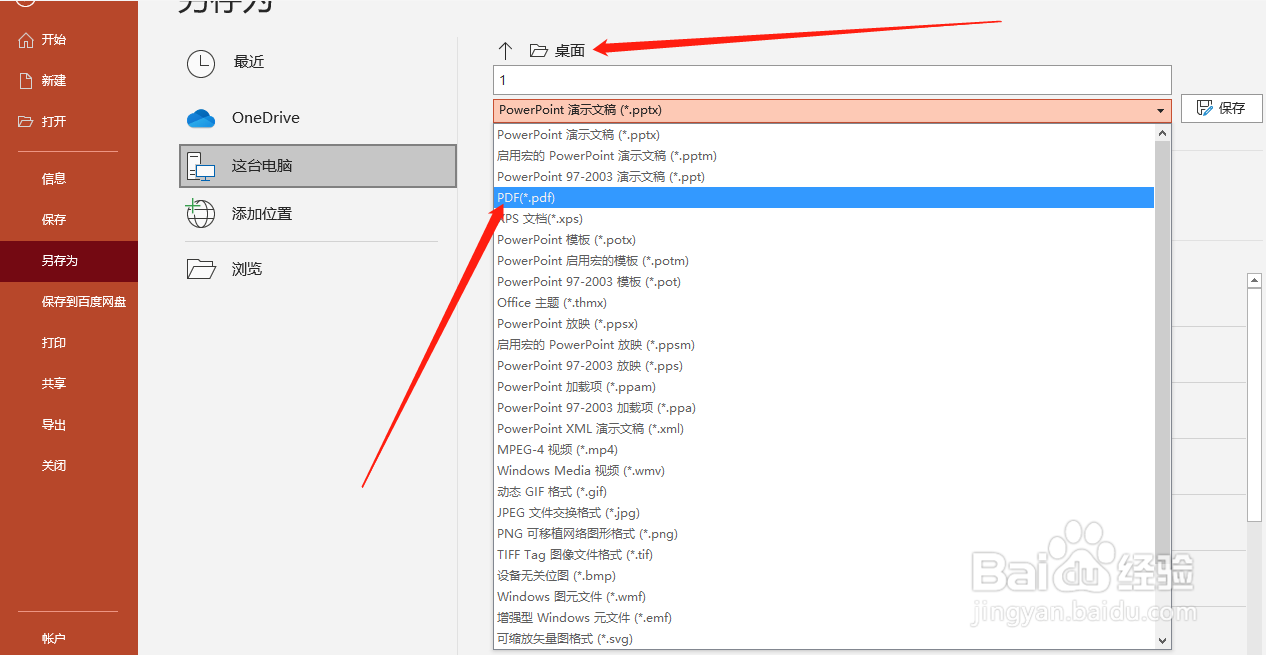
Task: Open the 共享 page
Action: 54,384
